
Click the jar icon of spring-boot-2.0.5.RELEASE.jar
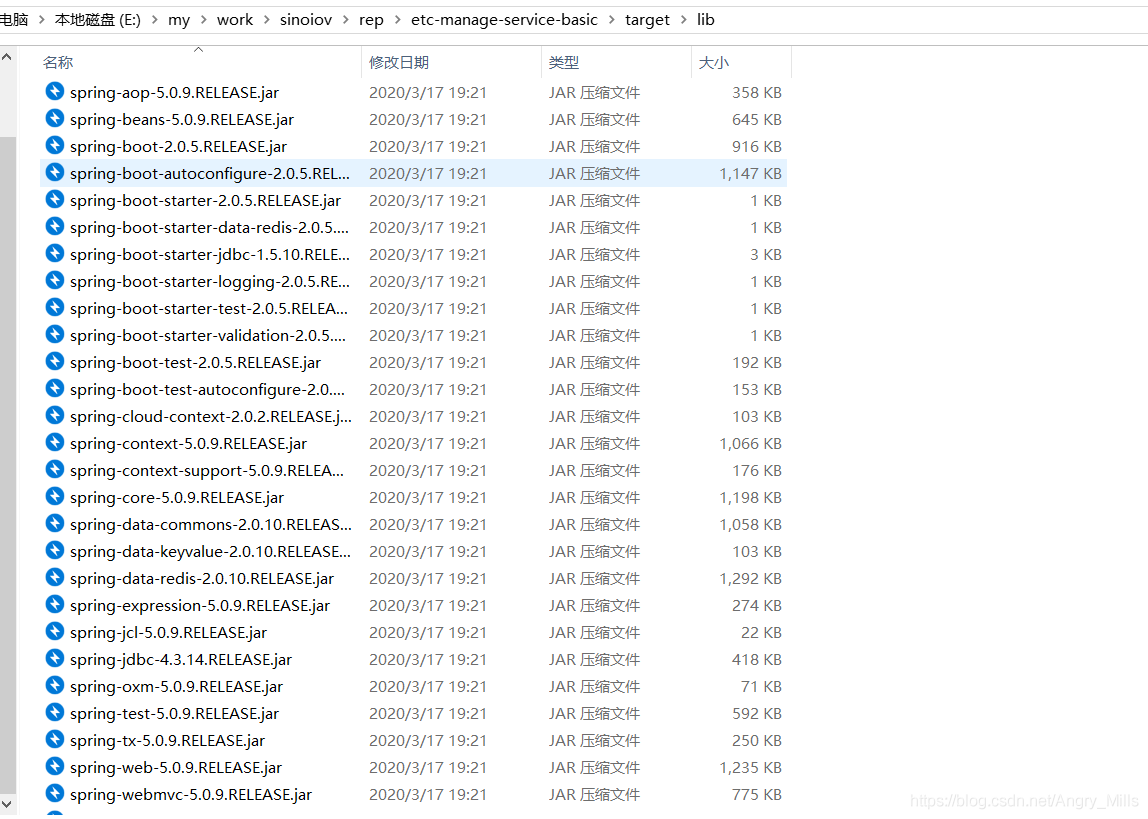pyautogui.click(x=55, y=145)
